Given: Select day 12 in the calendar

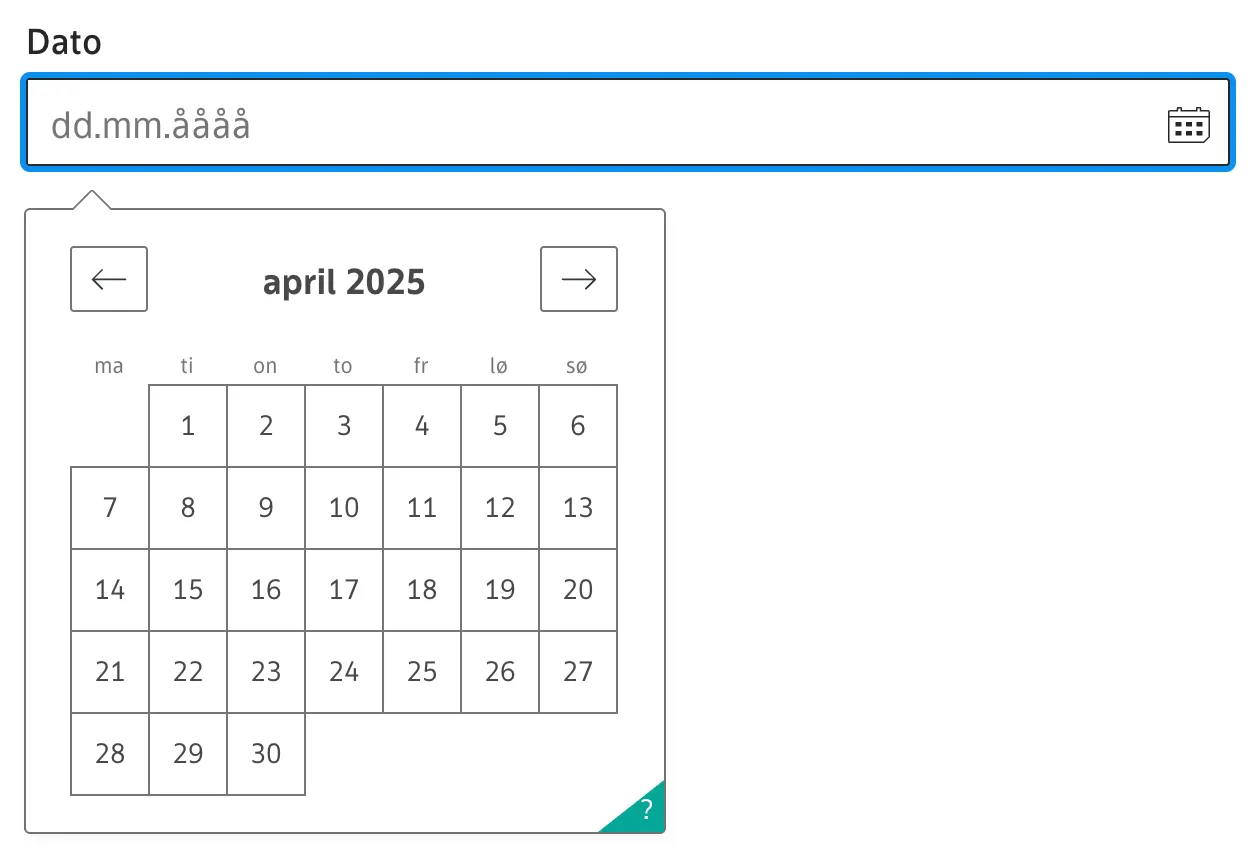Looking at the screenshot, I should click(x=500, y=508).
